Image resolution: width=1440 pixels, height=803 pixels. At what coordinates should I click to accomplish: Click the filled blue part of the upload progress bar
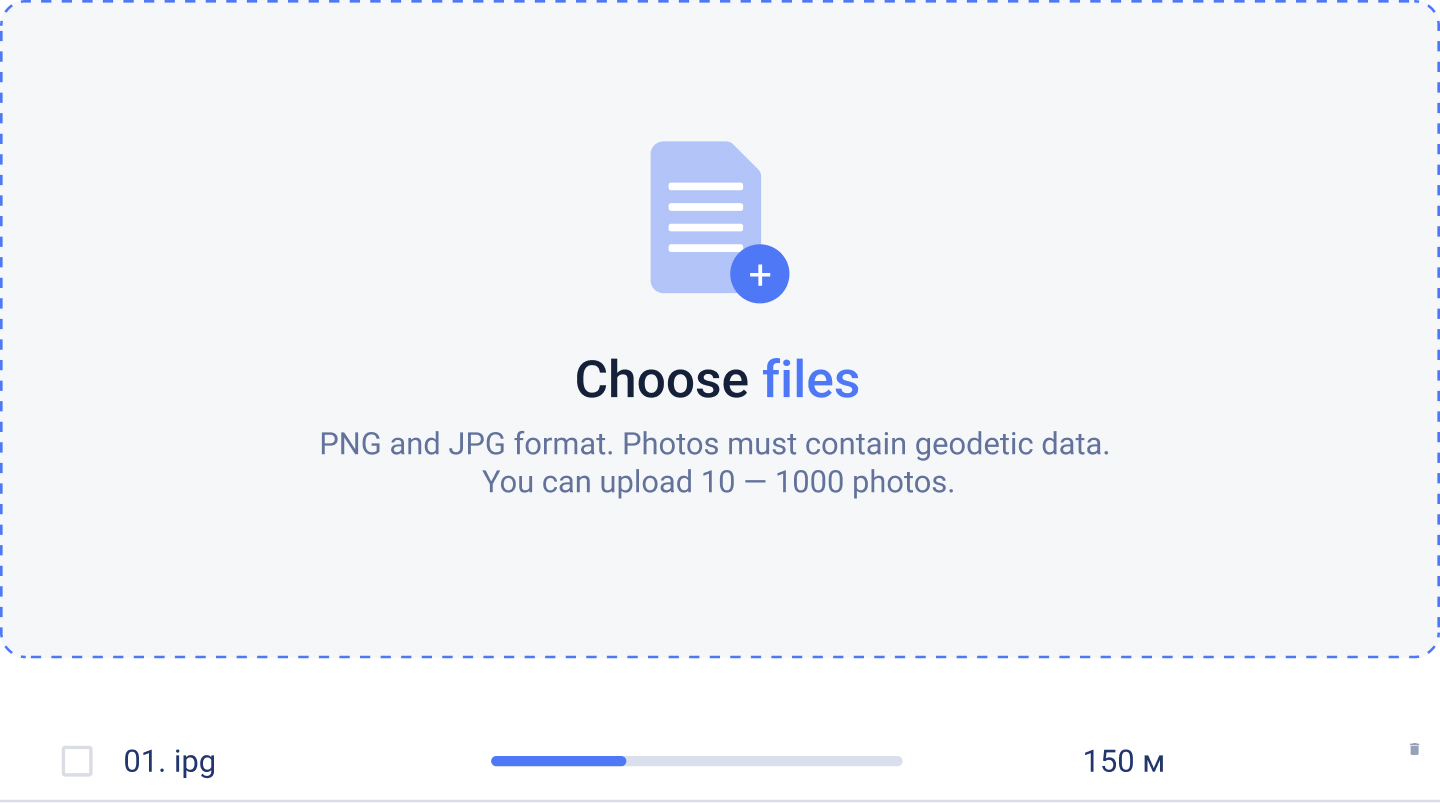click(558, 761)
